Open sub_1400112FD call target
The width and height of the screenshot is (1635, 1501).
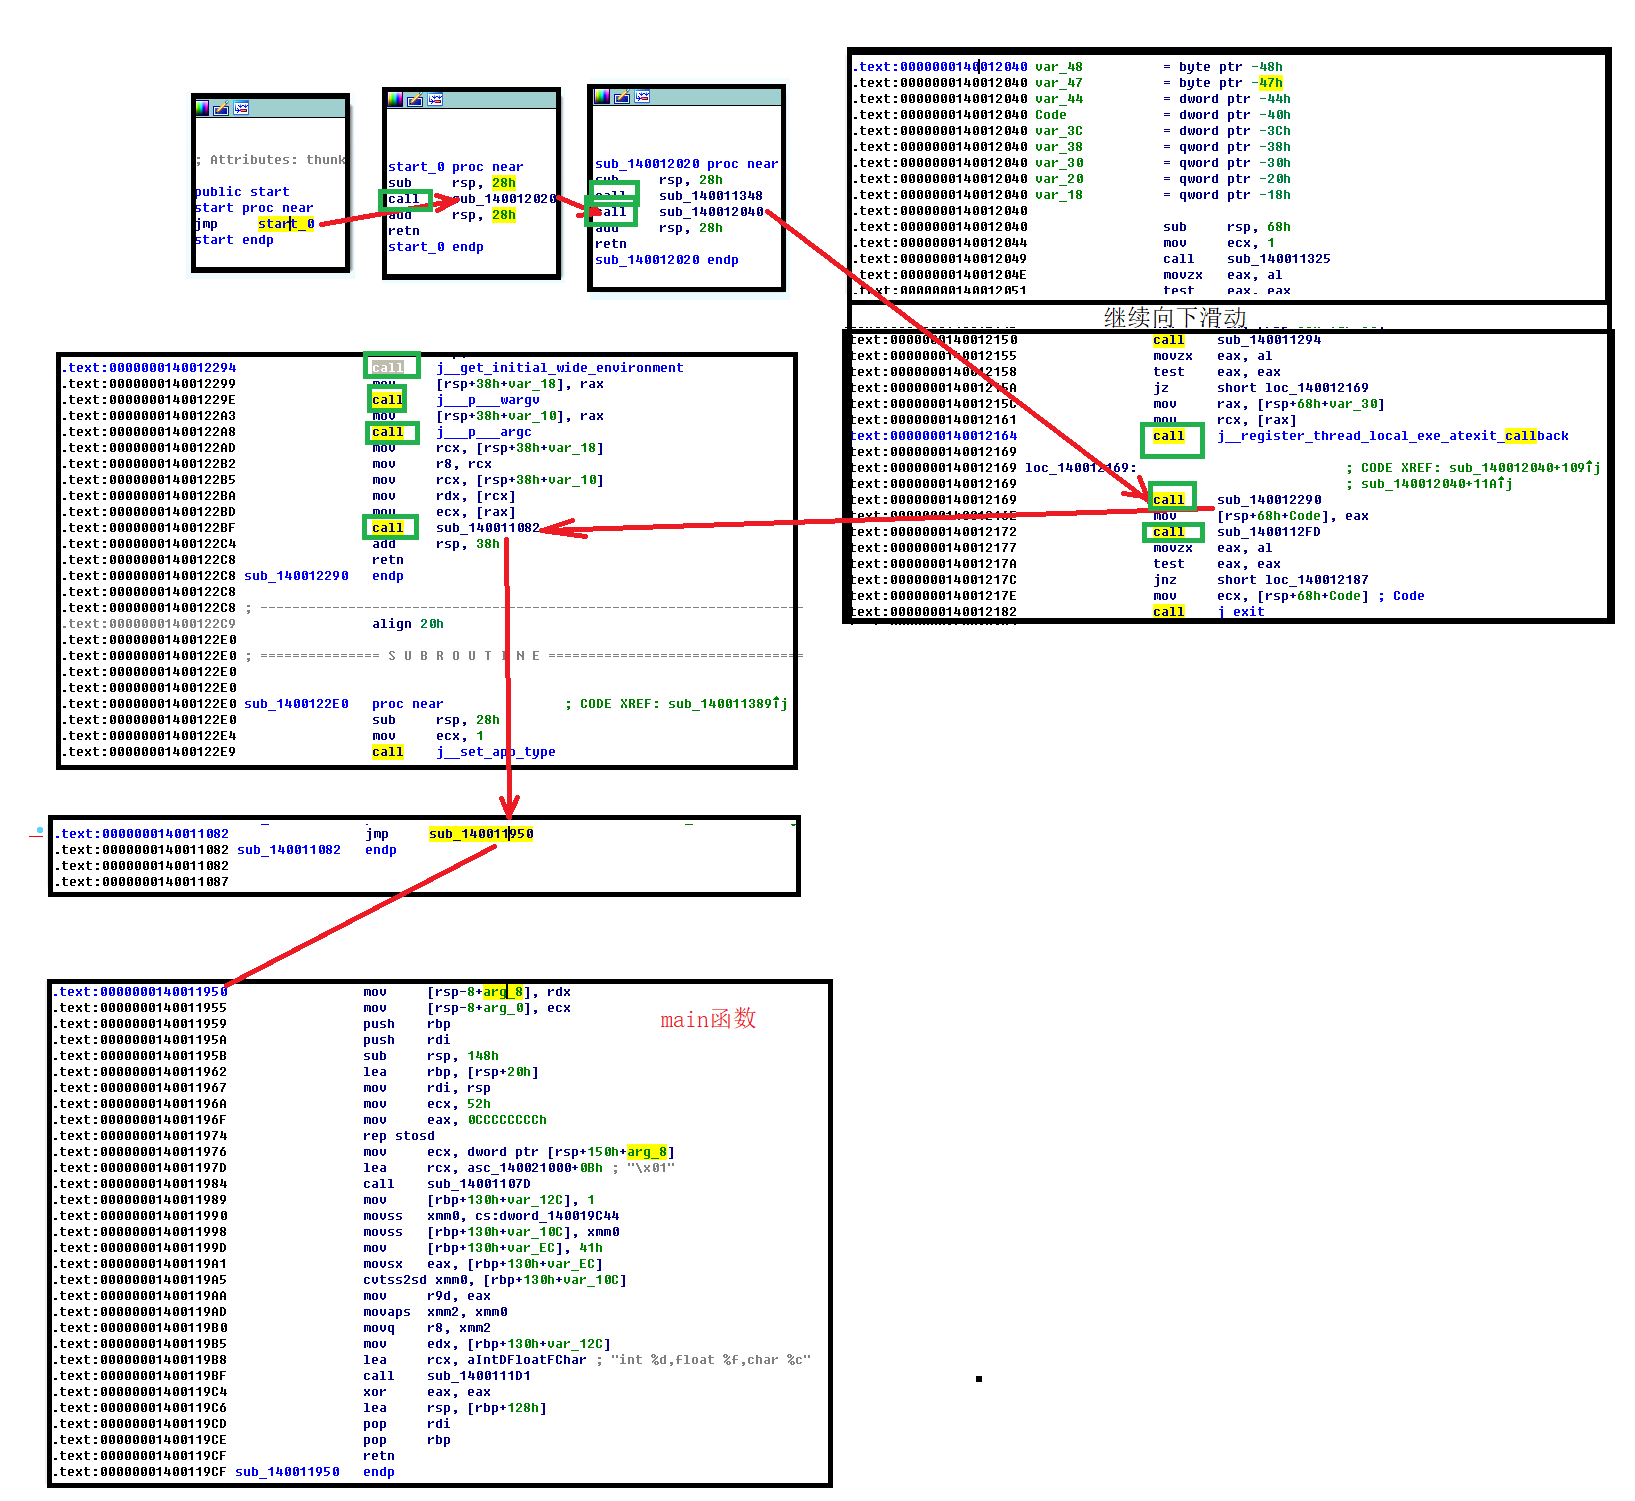coord(1268,532)
